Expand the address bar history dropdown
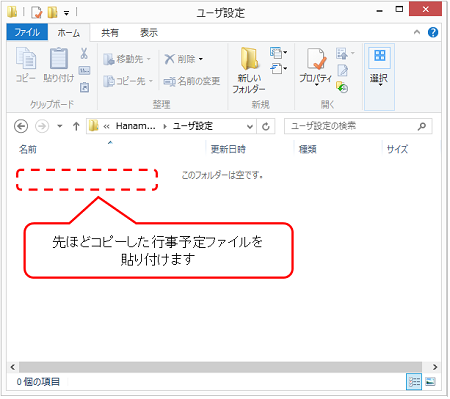This screenshot has width=450, height=399. (249, 126)
